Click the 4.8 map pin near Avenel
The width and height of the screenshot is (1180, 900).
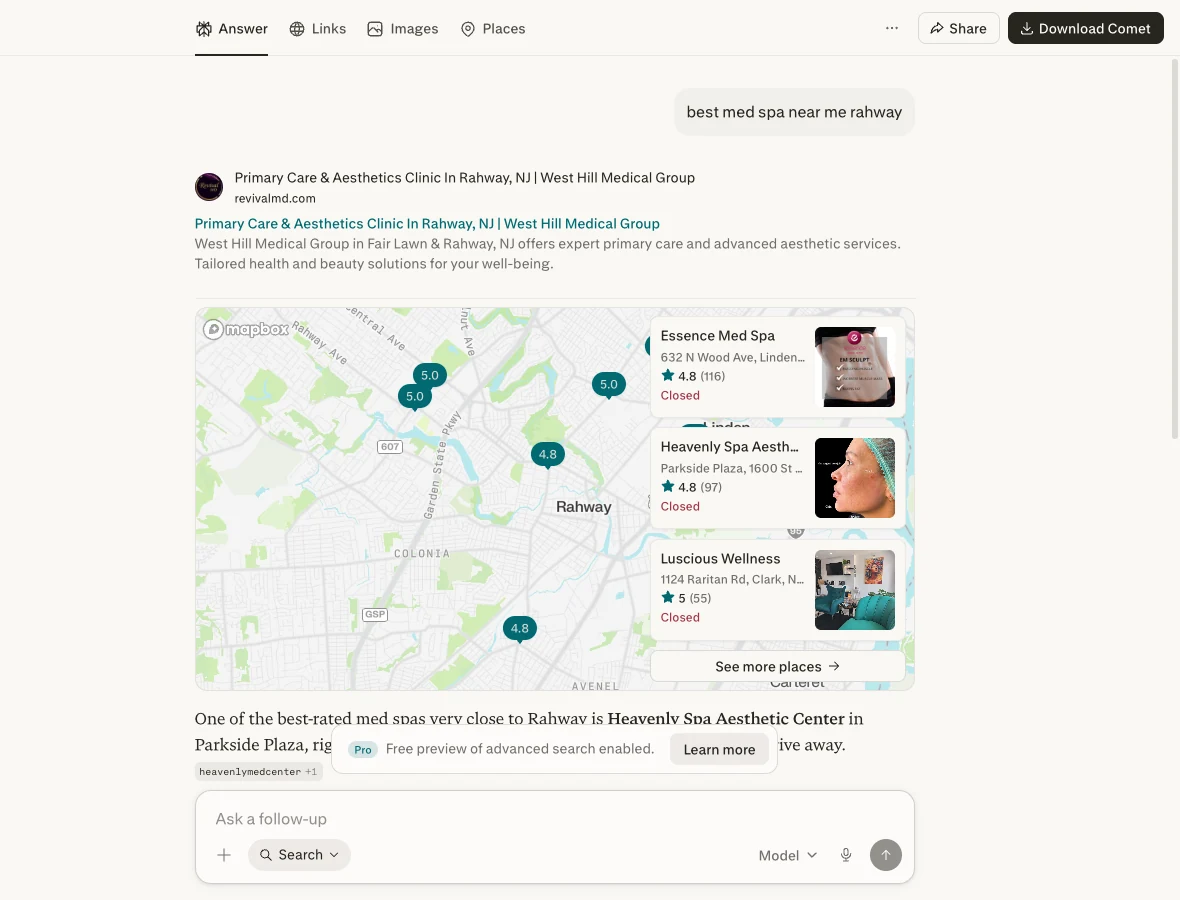(x=519, y=629)
